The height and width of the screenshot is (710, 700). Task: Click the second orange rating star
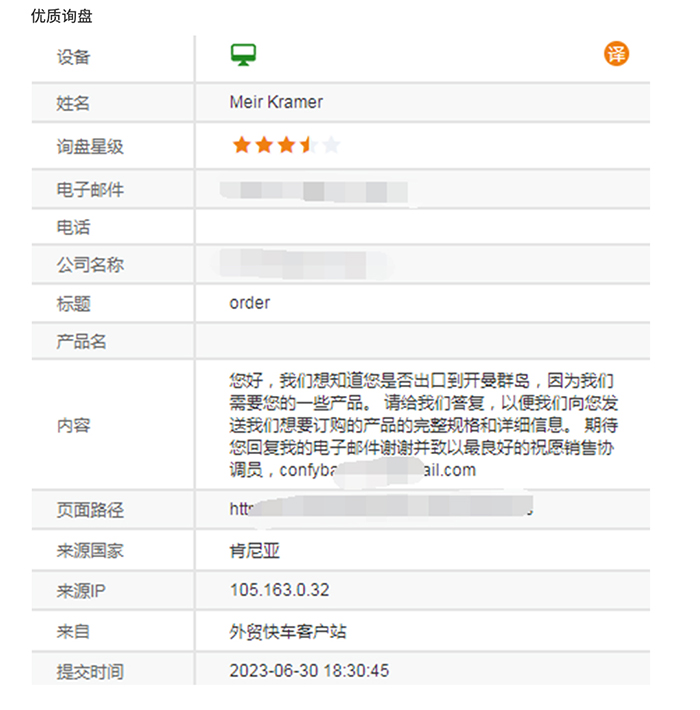[263, 146]
